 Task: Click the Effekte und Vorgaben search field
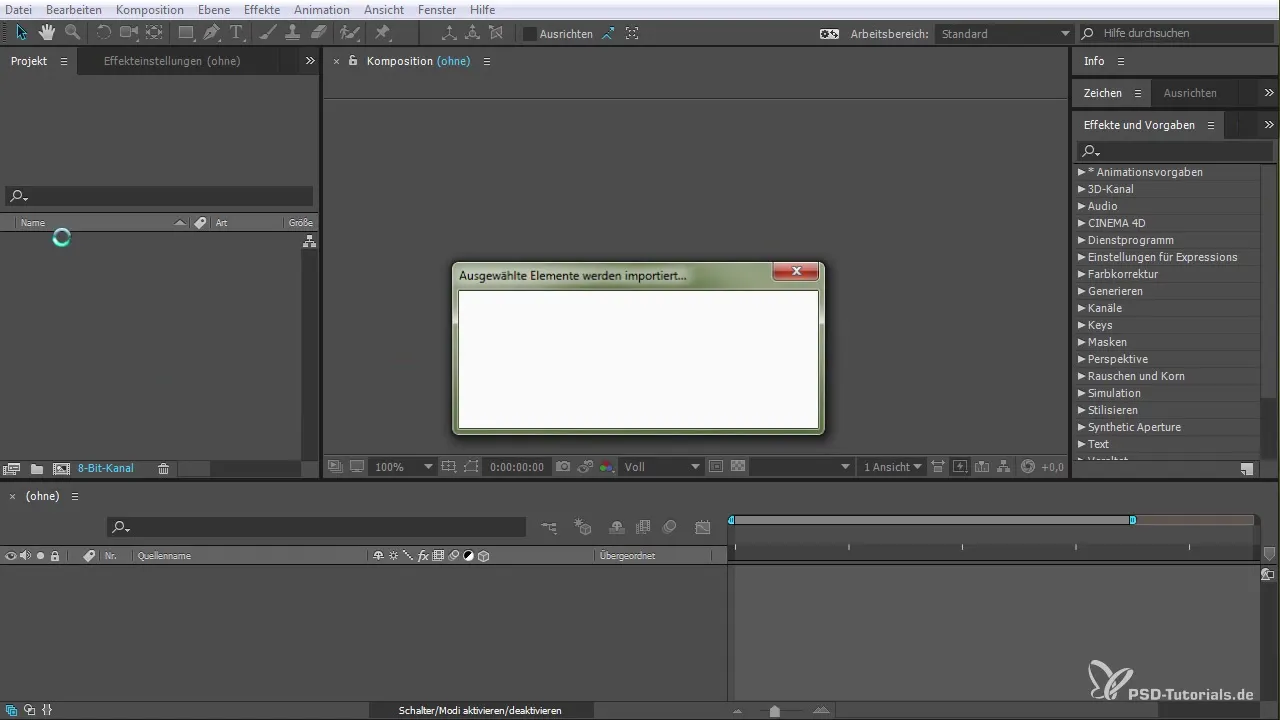coord(1175,151)
